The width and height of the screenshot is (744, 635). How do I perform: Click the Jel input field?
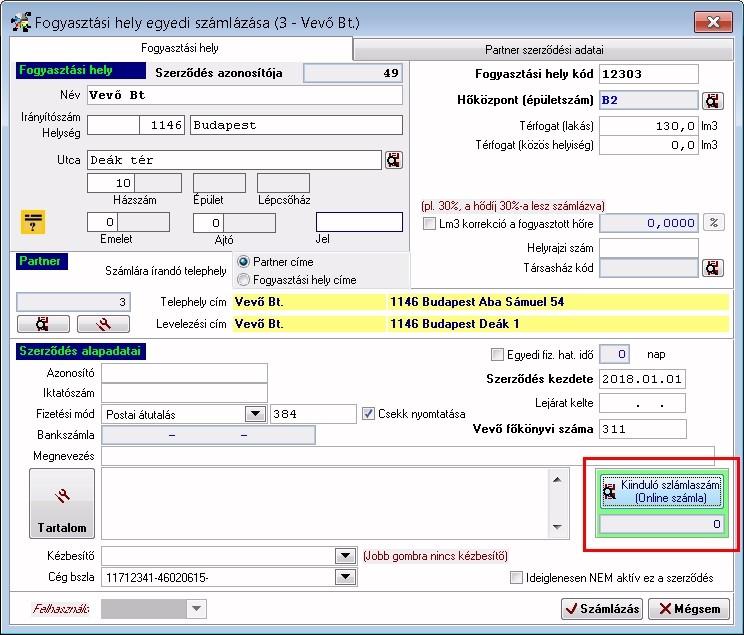click(x=359, y=222)
